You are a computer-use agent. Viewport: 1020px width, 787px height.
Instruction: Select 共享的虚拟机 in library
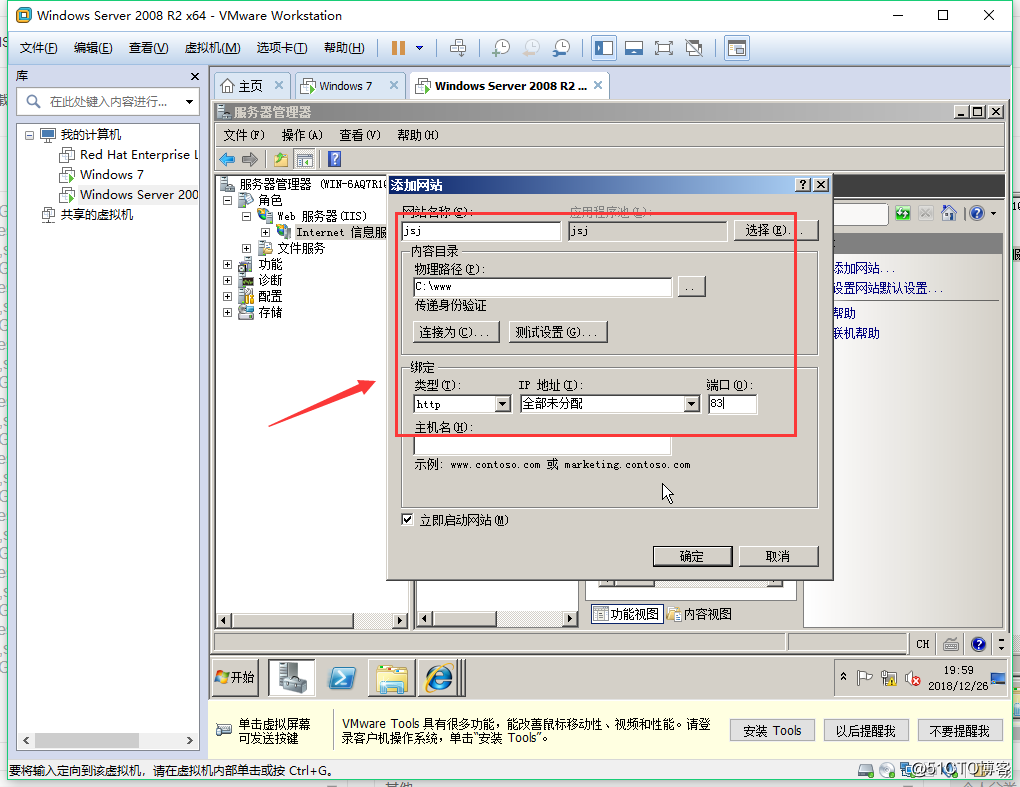[x=87, y=215]
